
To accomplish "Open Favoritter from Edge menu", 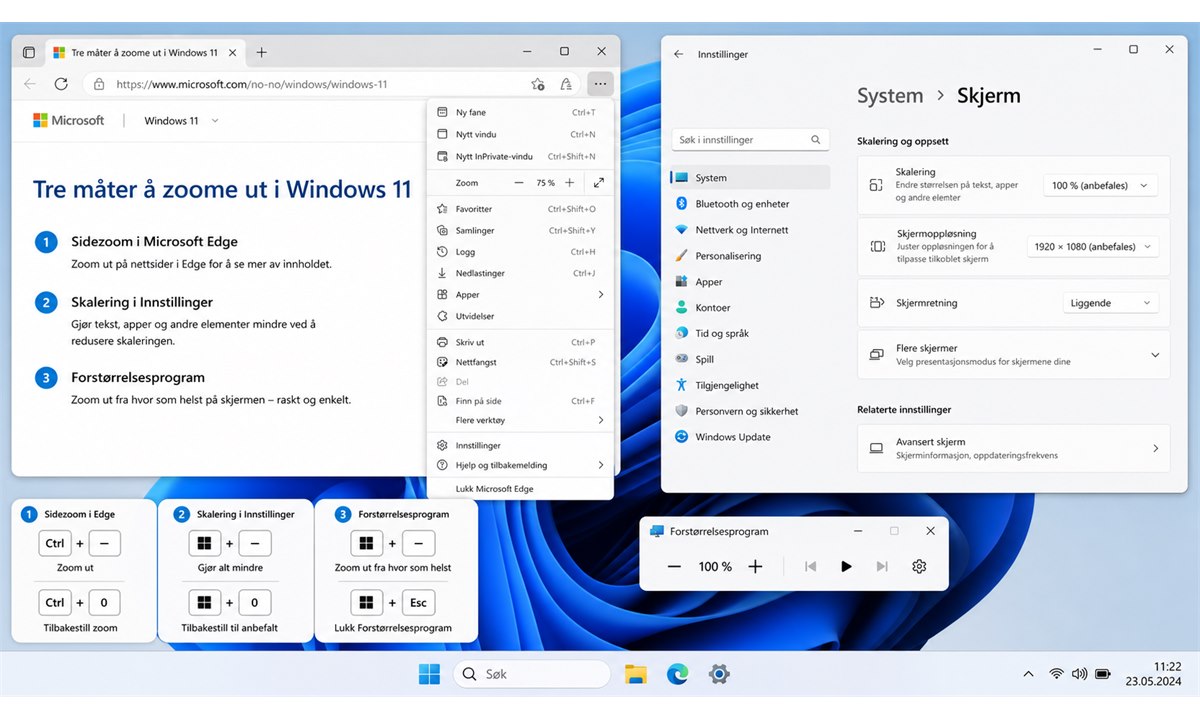I will 520,209.
